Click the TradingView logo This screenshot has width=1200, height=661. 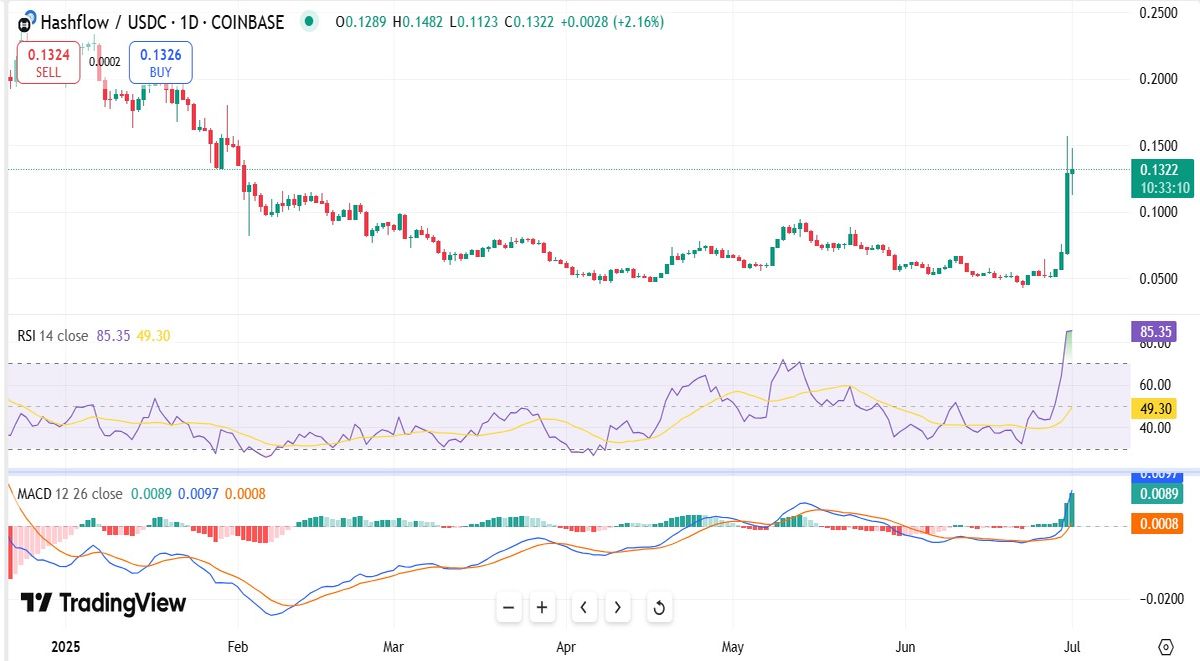tap(103, 603)
